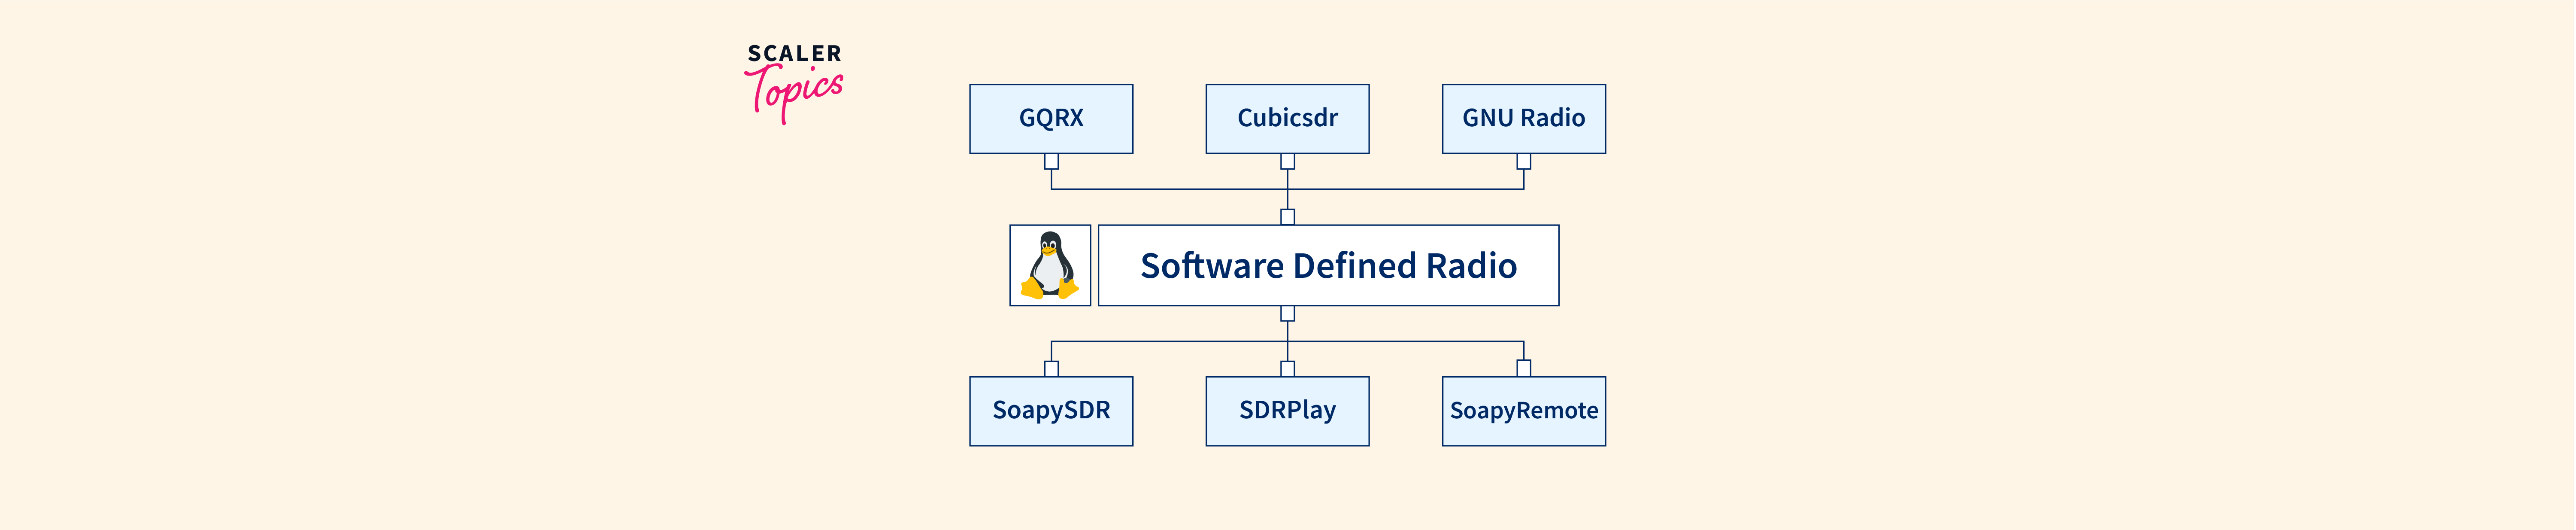Click connector square beneath Software Defined Radio
The width and height of the screenshot is (2576, 530).
pos(1287,314)
